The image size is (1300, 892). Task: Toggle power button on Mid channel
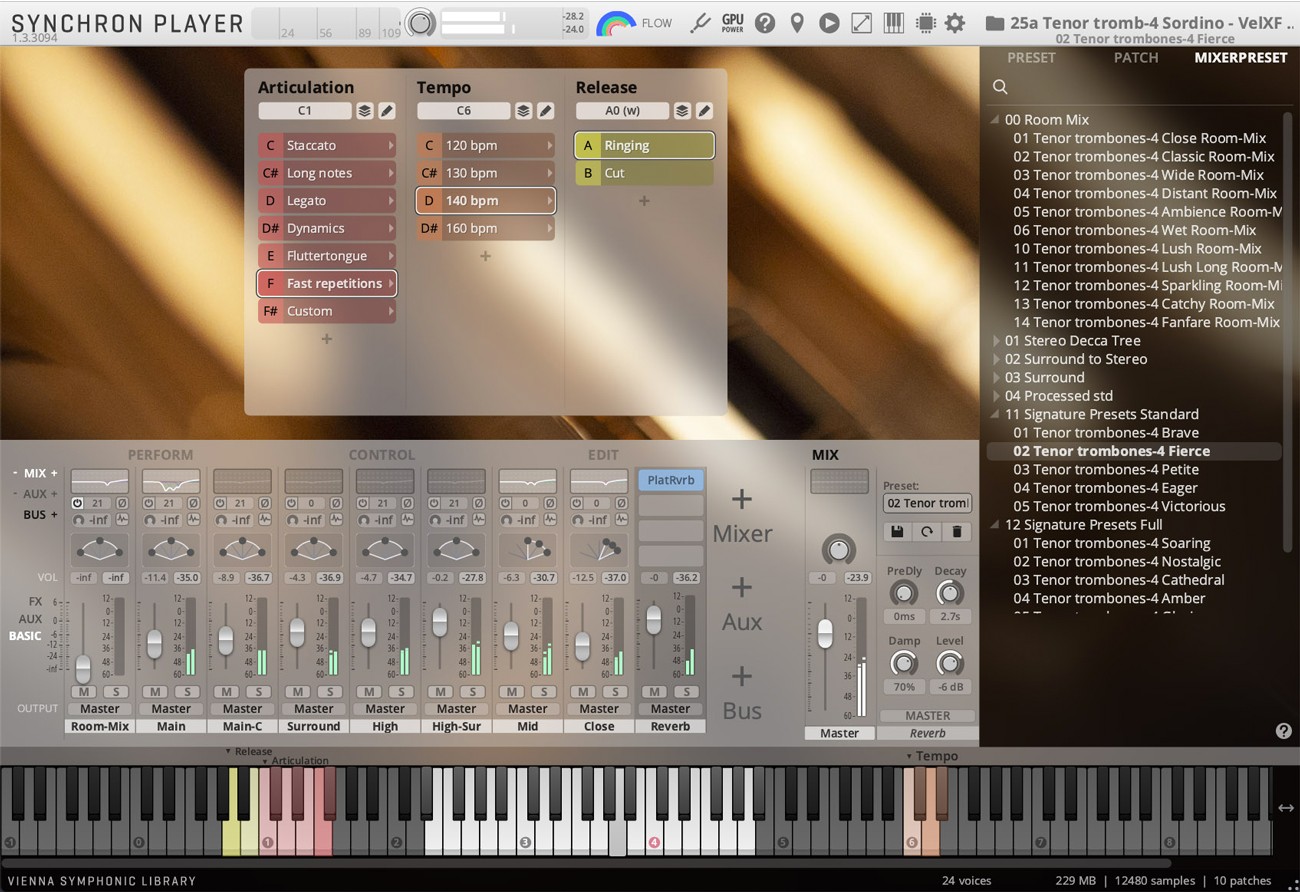(506, 503)
